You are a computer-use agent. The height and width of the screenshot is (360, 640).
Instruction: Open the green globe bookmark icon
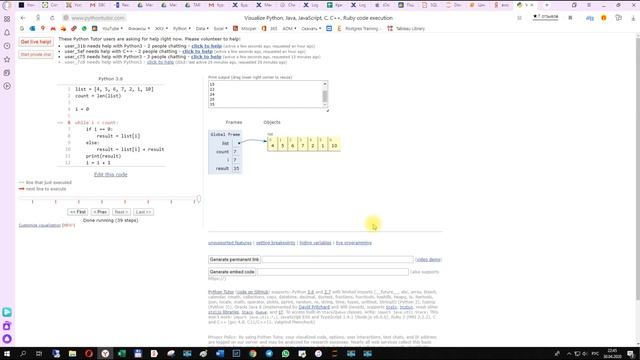point(84,29)
